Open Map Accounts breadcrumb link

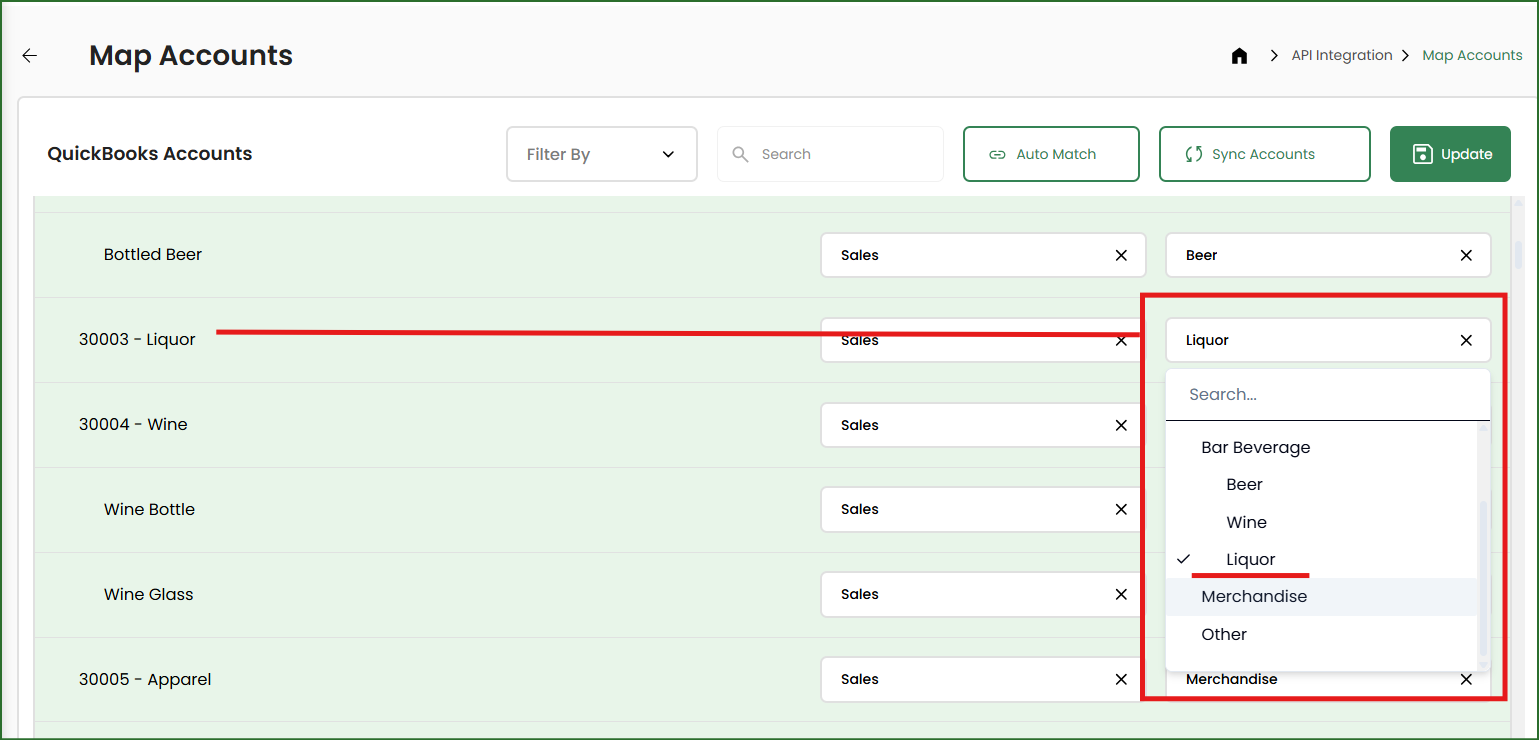pyautogui.click(x=1472, y=56)
